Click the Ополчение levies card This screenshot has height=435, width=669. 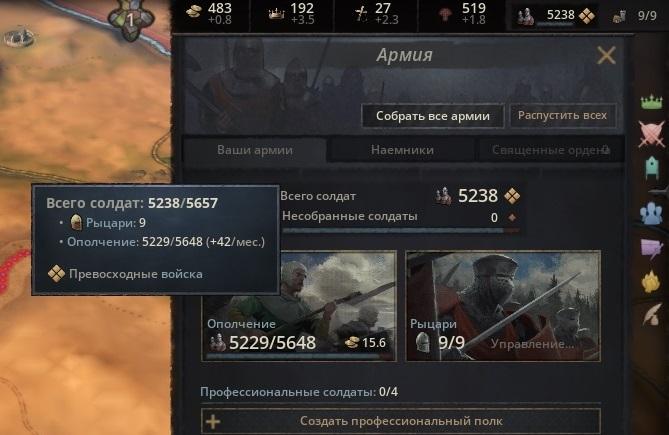click(299, 306)
